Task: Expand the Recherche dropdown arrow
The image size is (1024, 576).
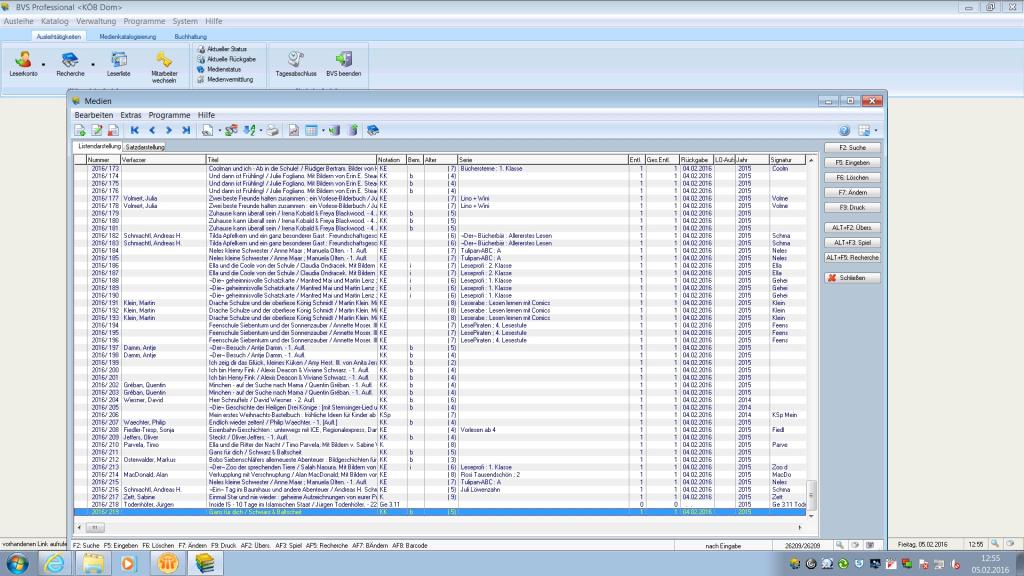Action: [x=93, y=65]
